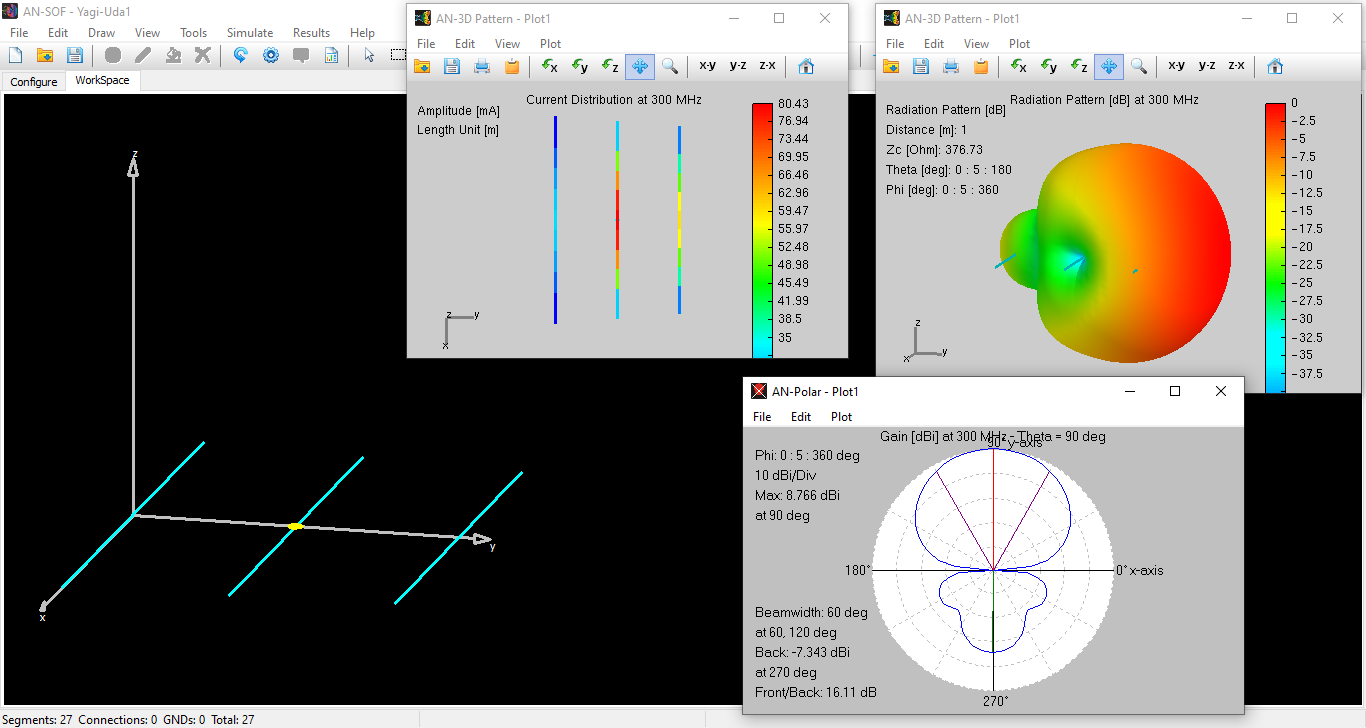Open the Help menu in AN-SOF
Screen dimensions: 1366x728
coord(362,33)
